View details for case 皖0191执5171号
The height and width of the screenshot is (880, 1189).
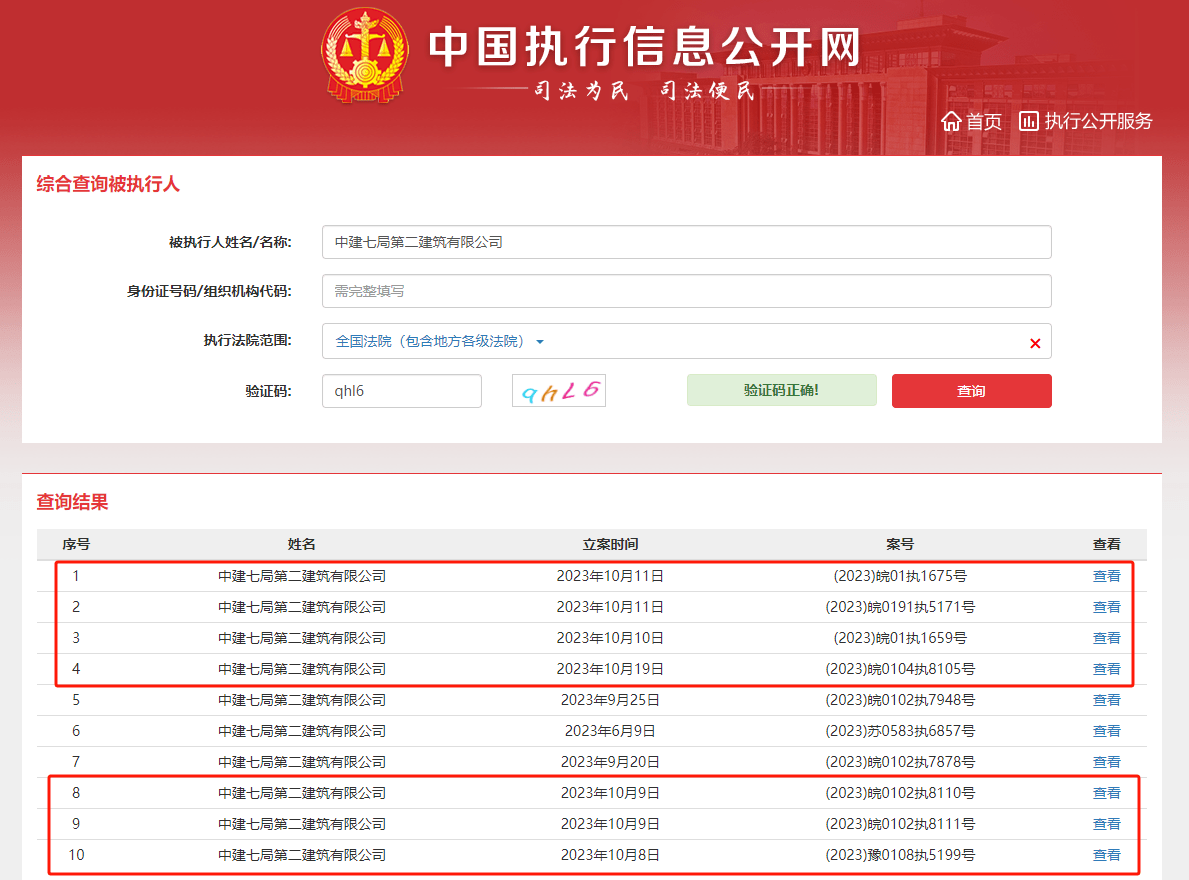pyautogui.click(x=1106, y=607)
